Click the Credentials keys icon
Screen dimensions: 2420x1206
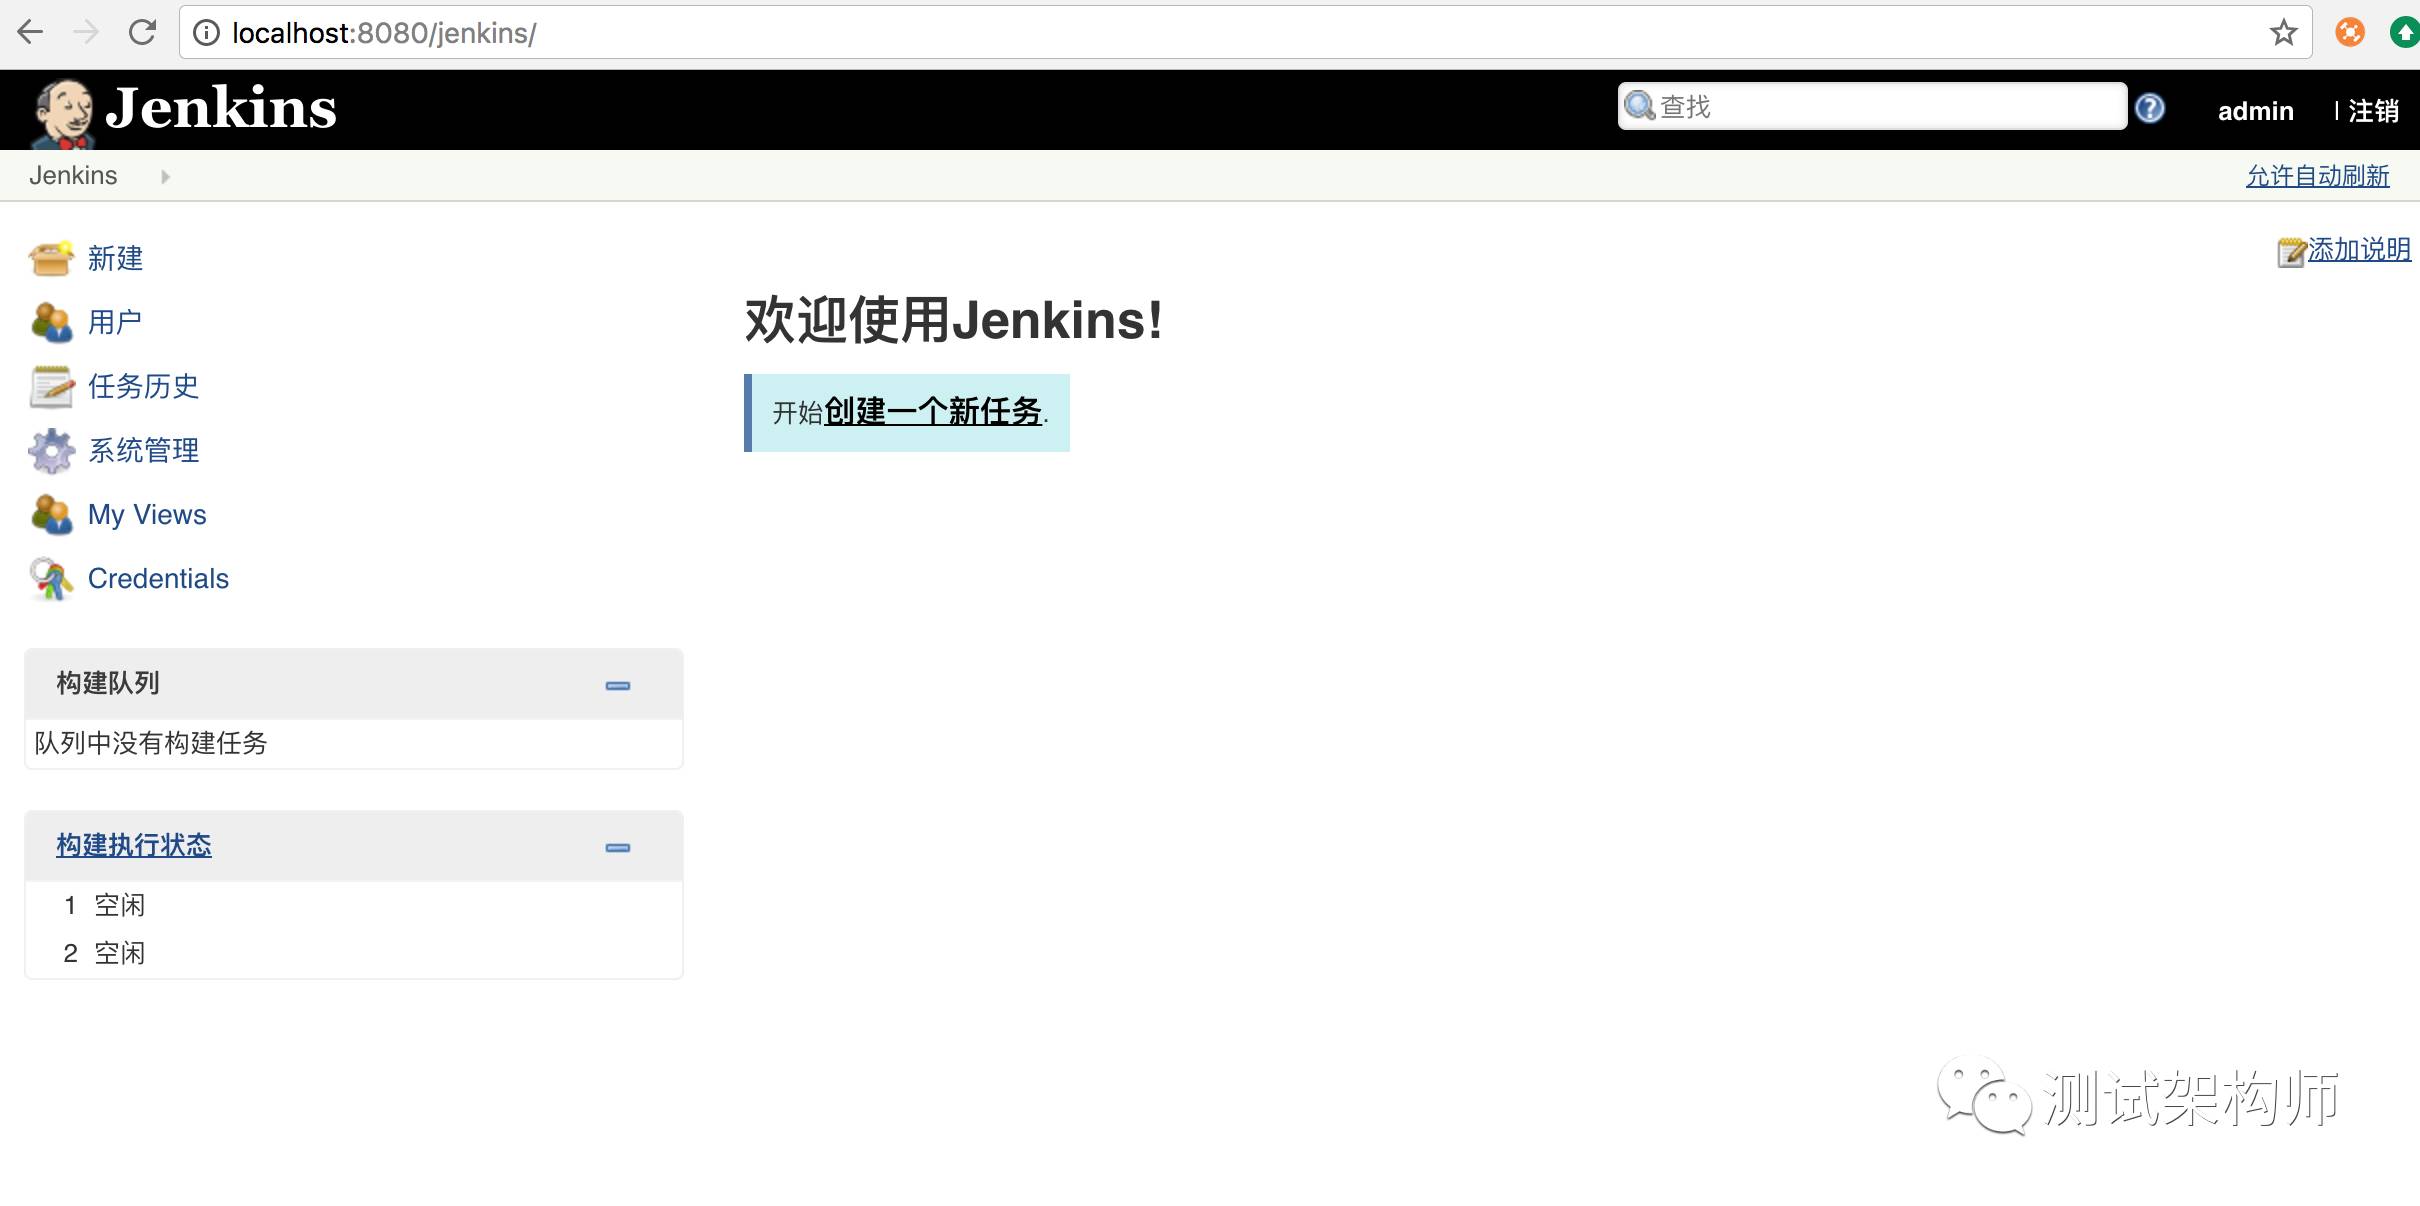click(51, 579)
